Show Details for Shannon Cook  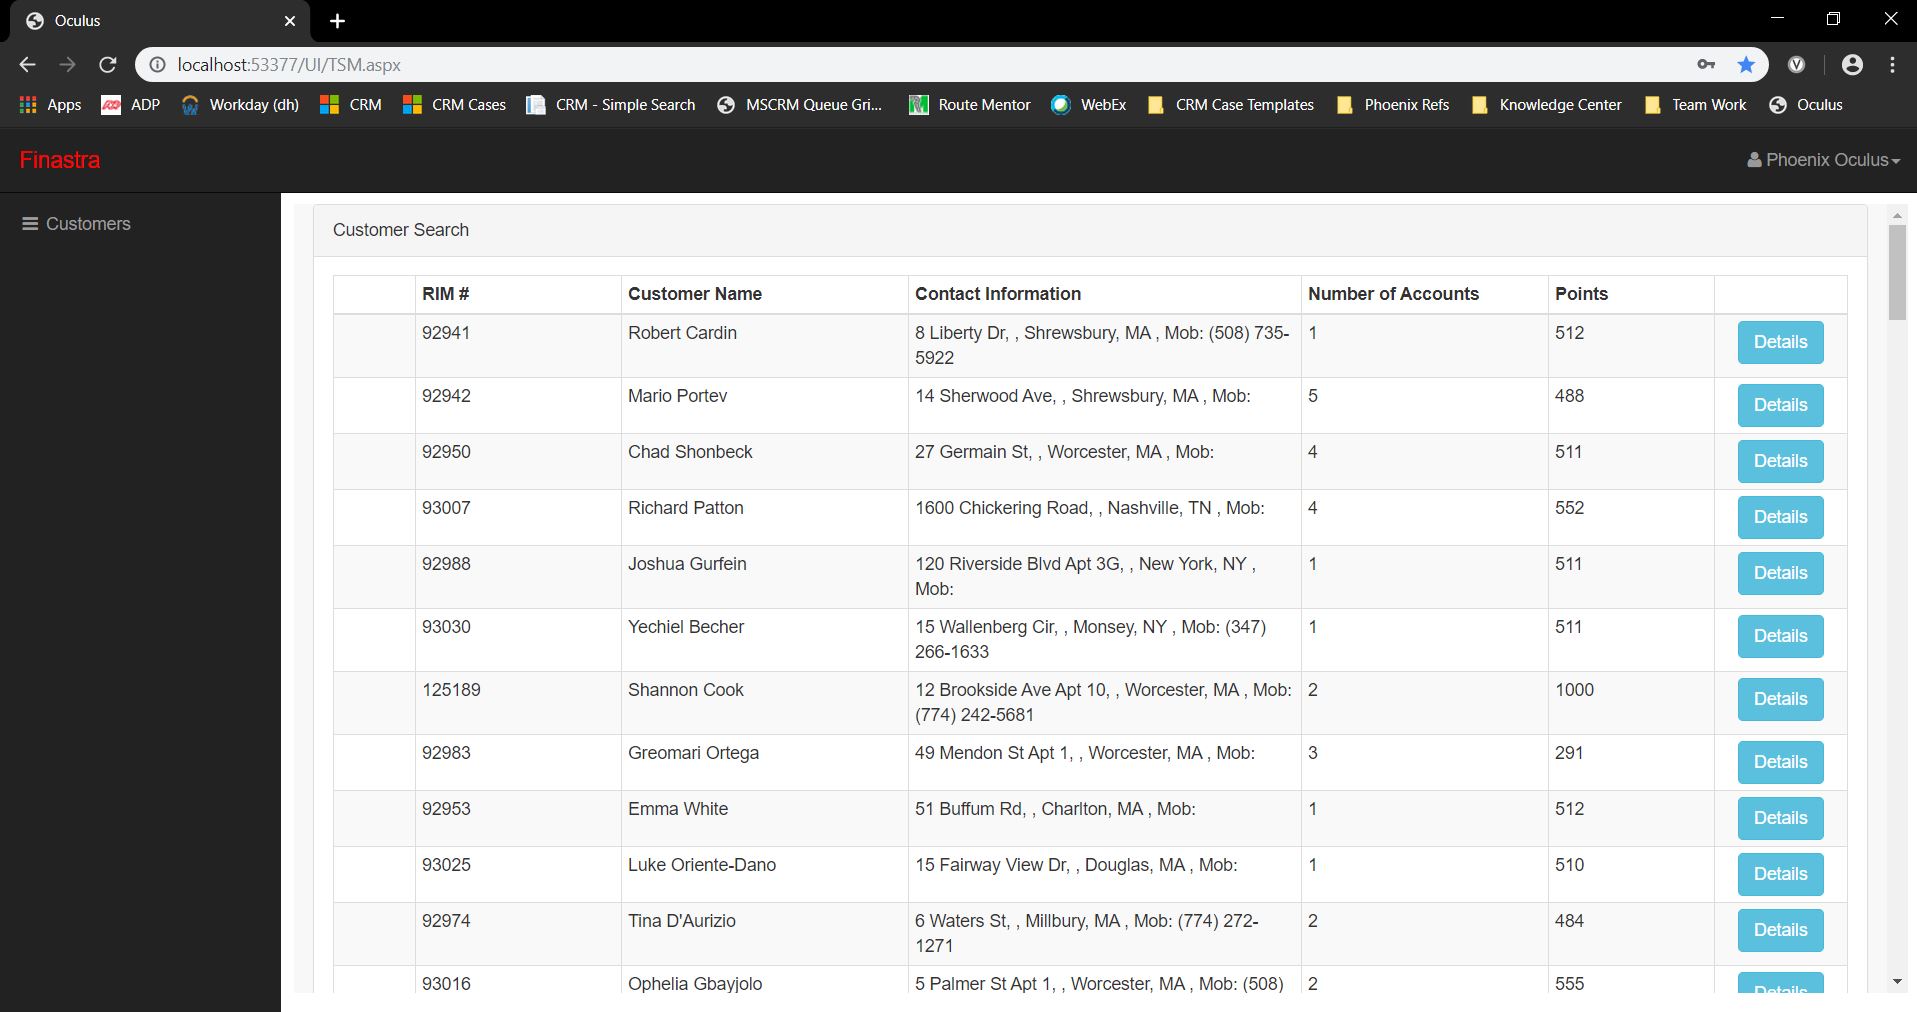pos(1780,699)
